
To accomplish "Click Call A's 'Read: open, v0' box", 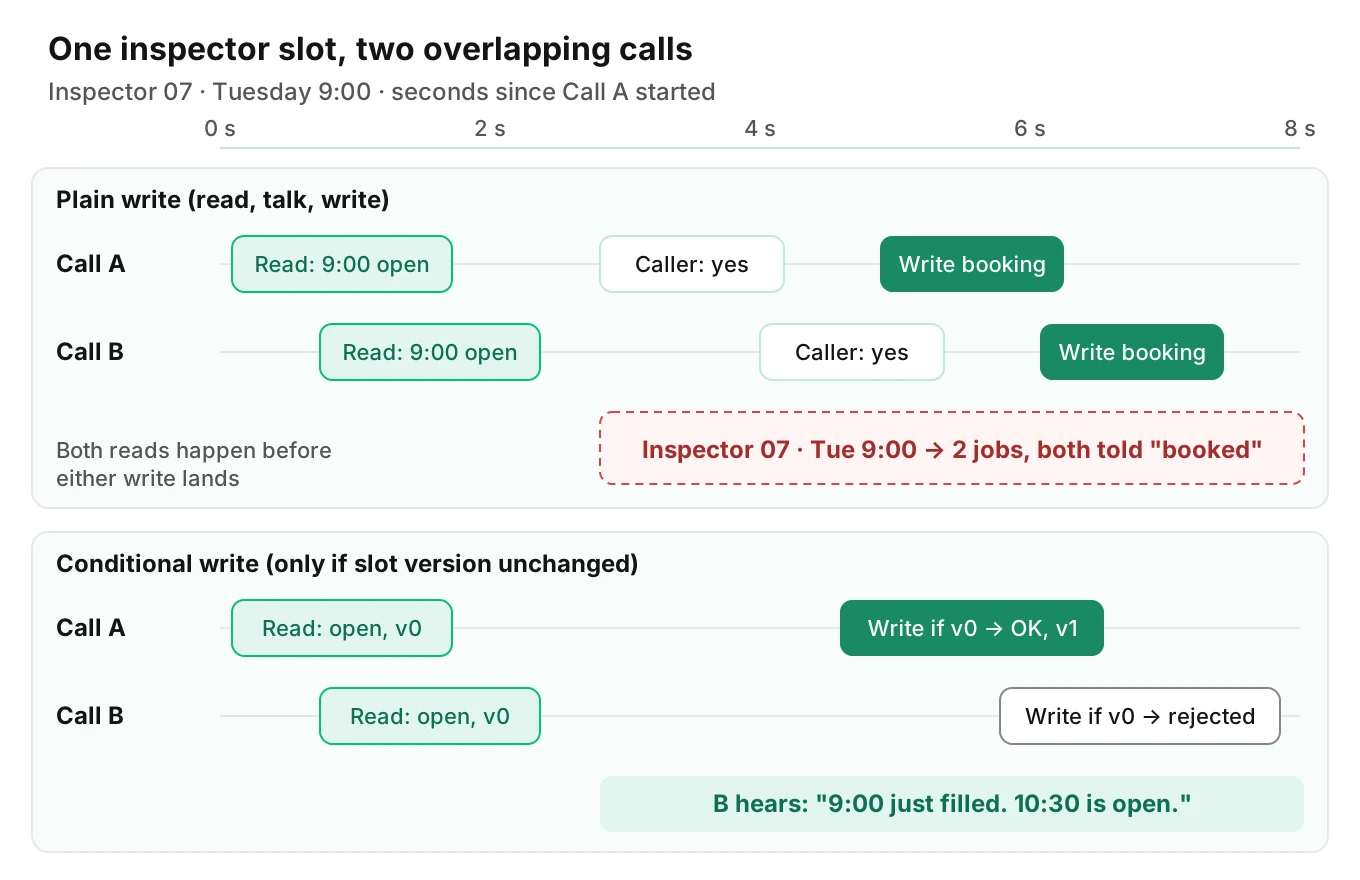I will pyautogui.click(x=342, y=628).
